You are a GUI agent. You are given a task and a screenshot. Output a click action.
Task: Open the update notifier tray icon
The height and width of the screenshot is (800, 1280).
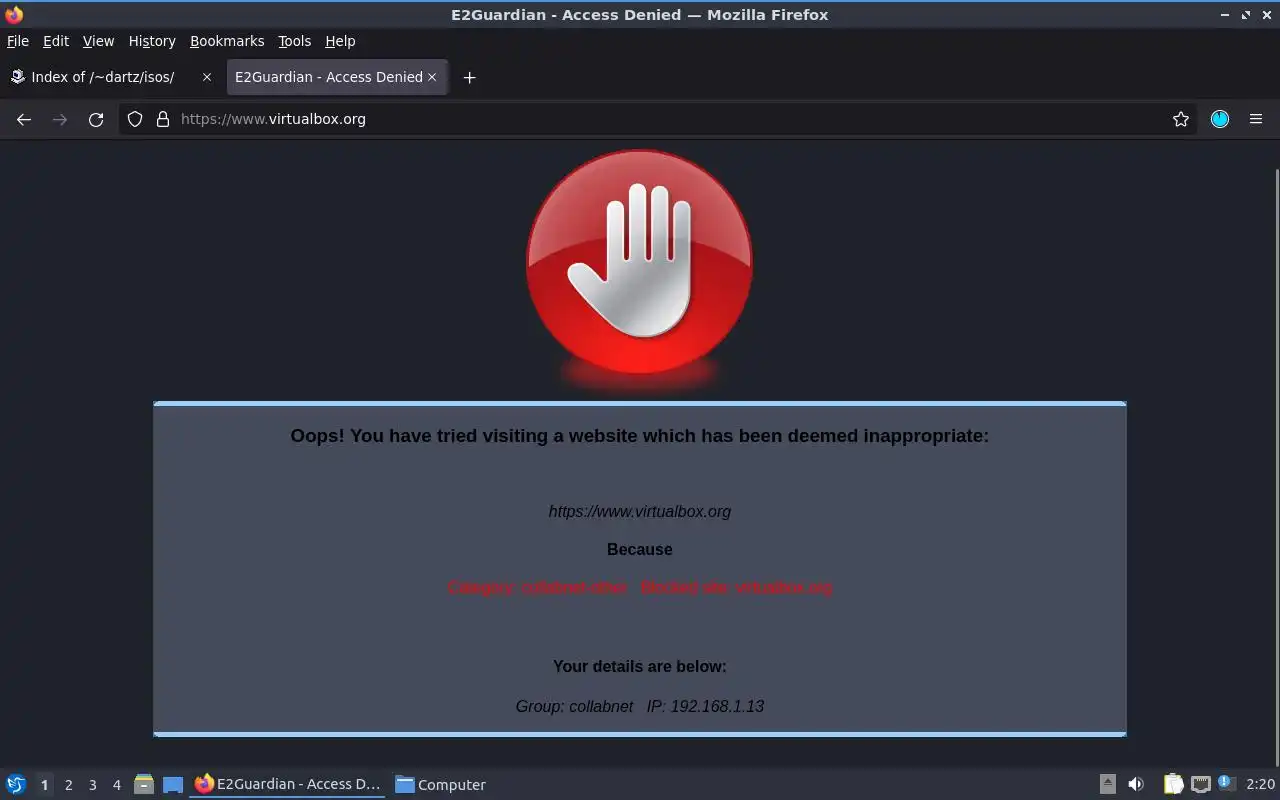(x=1227, y=784)
